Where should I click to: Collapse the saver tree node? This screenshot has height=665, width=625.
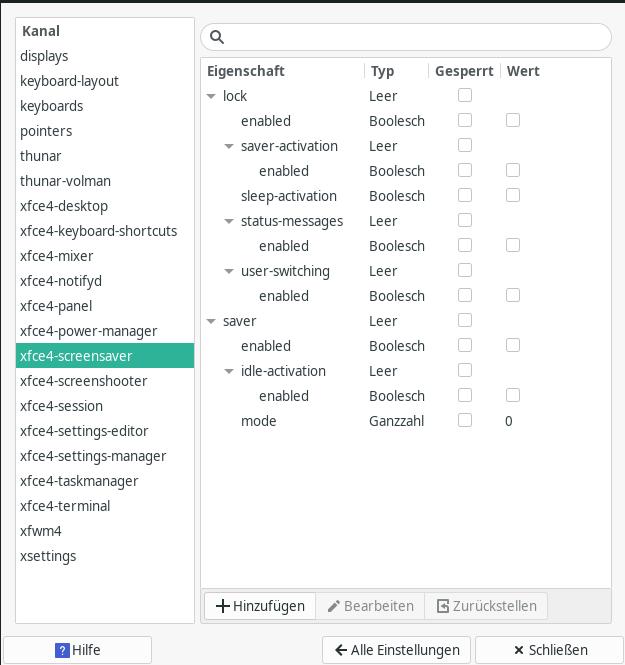[211, 321]
